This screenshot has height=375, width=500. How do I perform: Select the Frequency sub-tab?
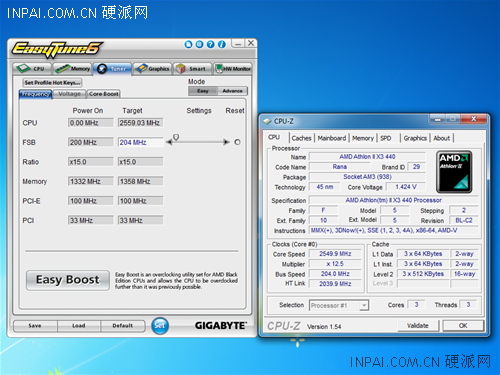35,94
